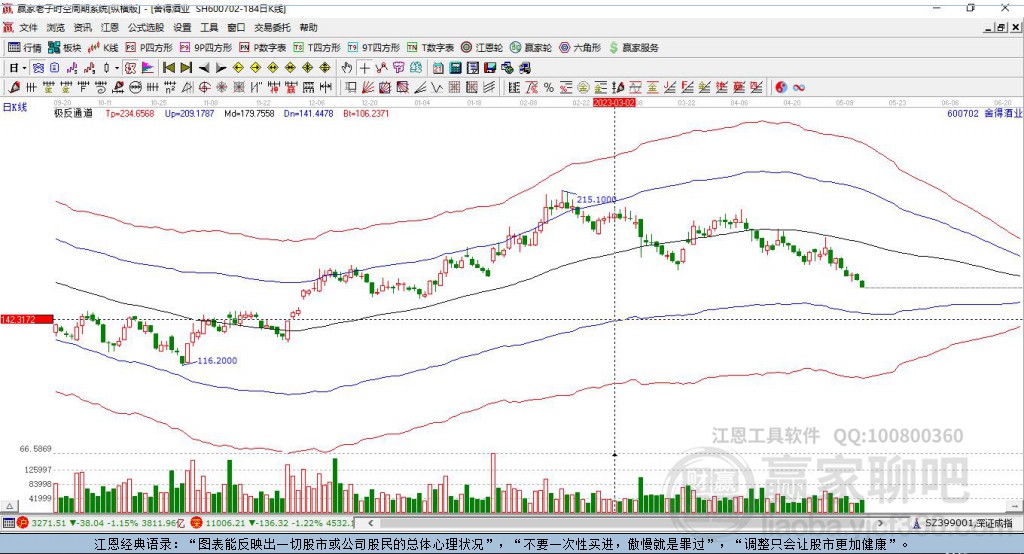This screenshot has height=554, width=1024.
Task: Click the 极反通道 indicator name
Action: 73,113
